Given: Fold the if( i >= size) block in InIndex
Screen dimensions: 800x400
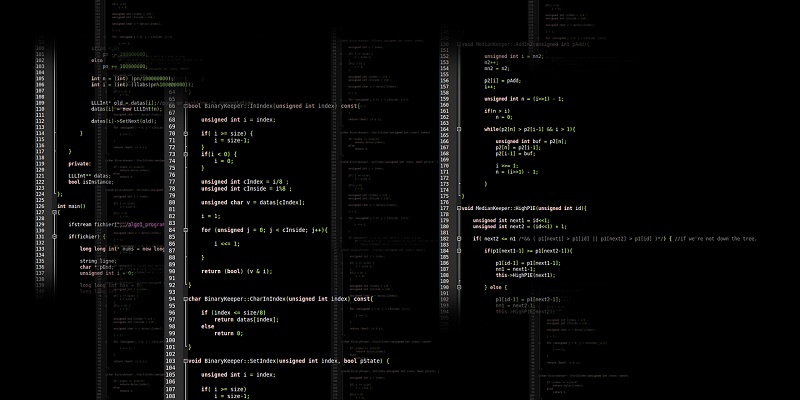Looking at the screenshot, I should point(186,133).
